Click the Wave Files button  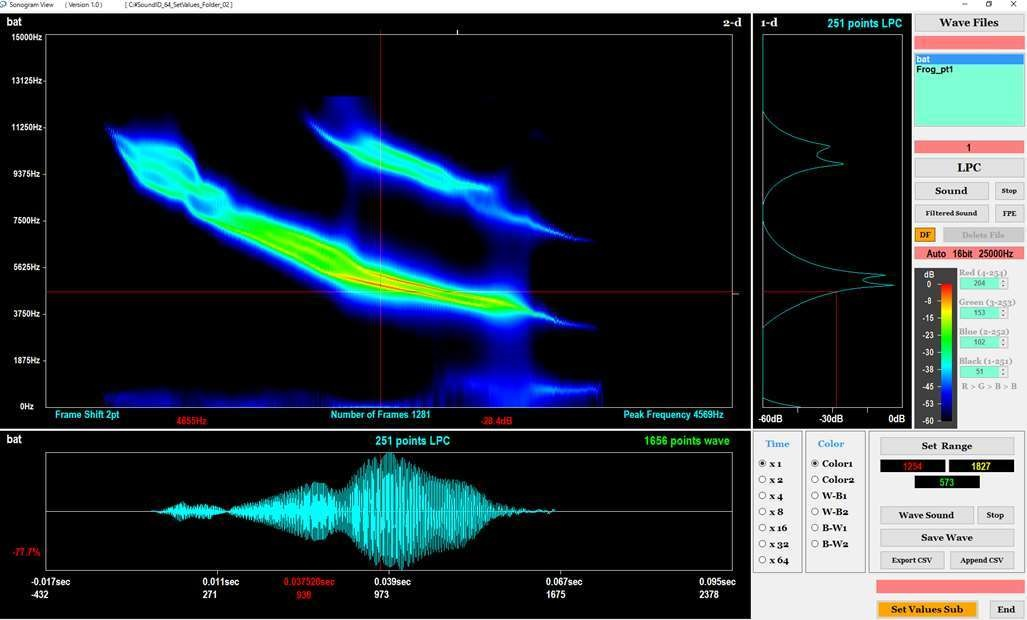pos(968,23)
